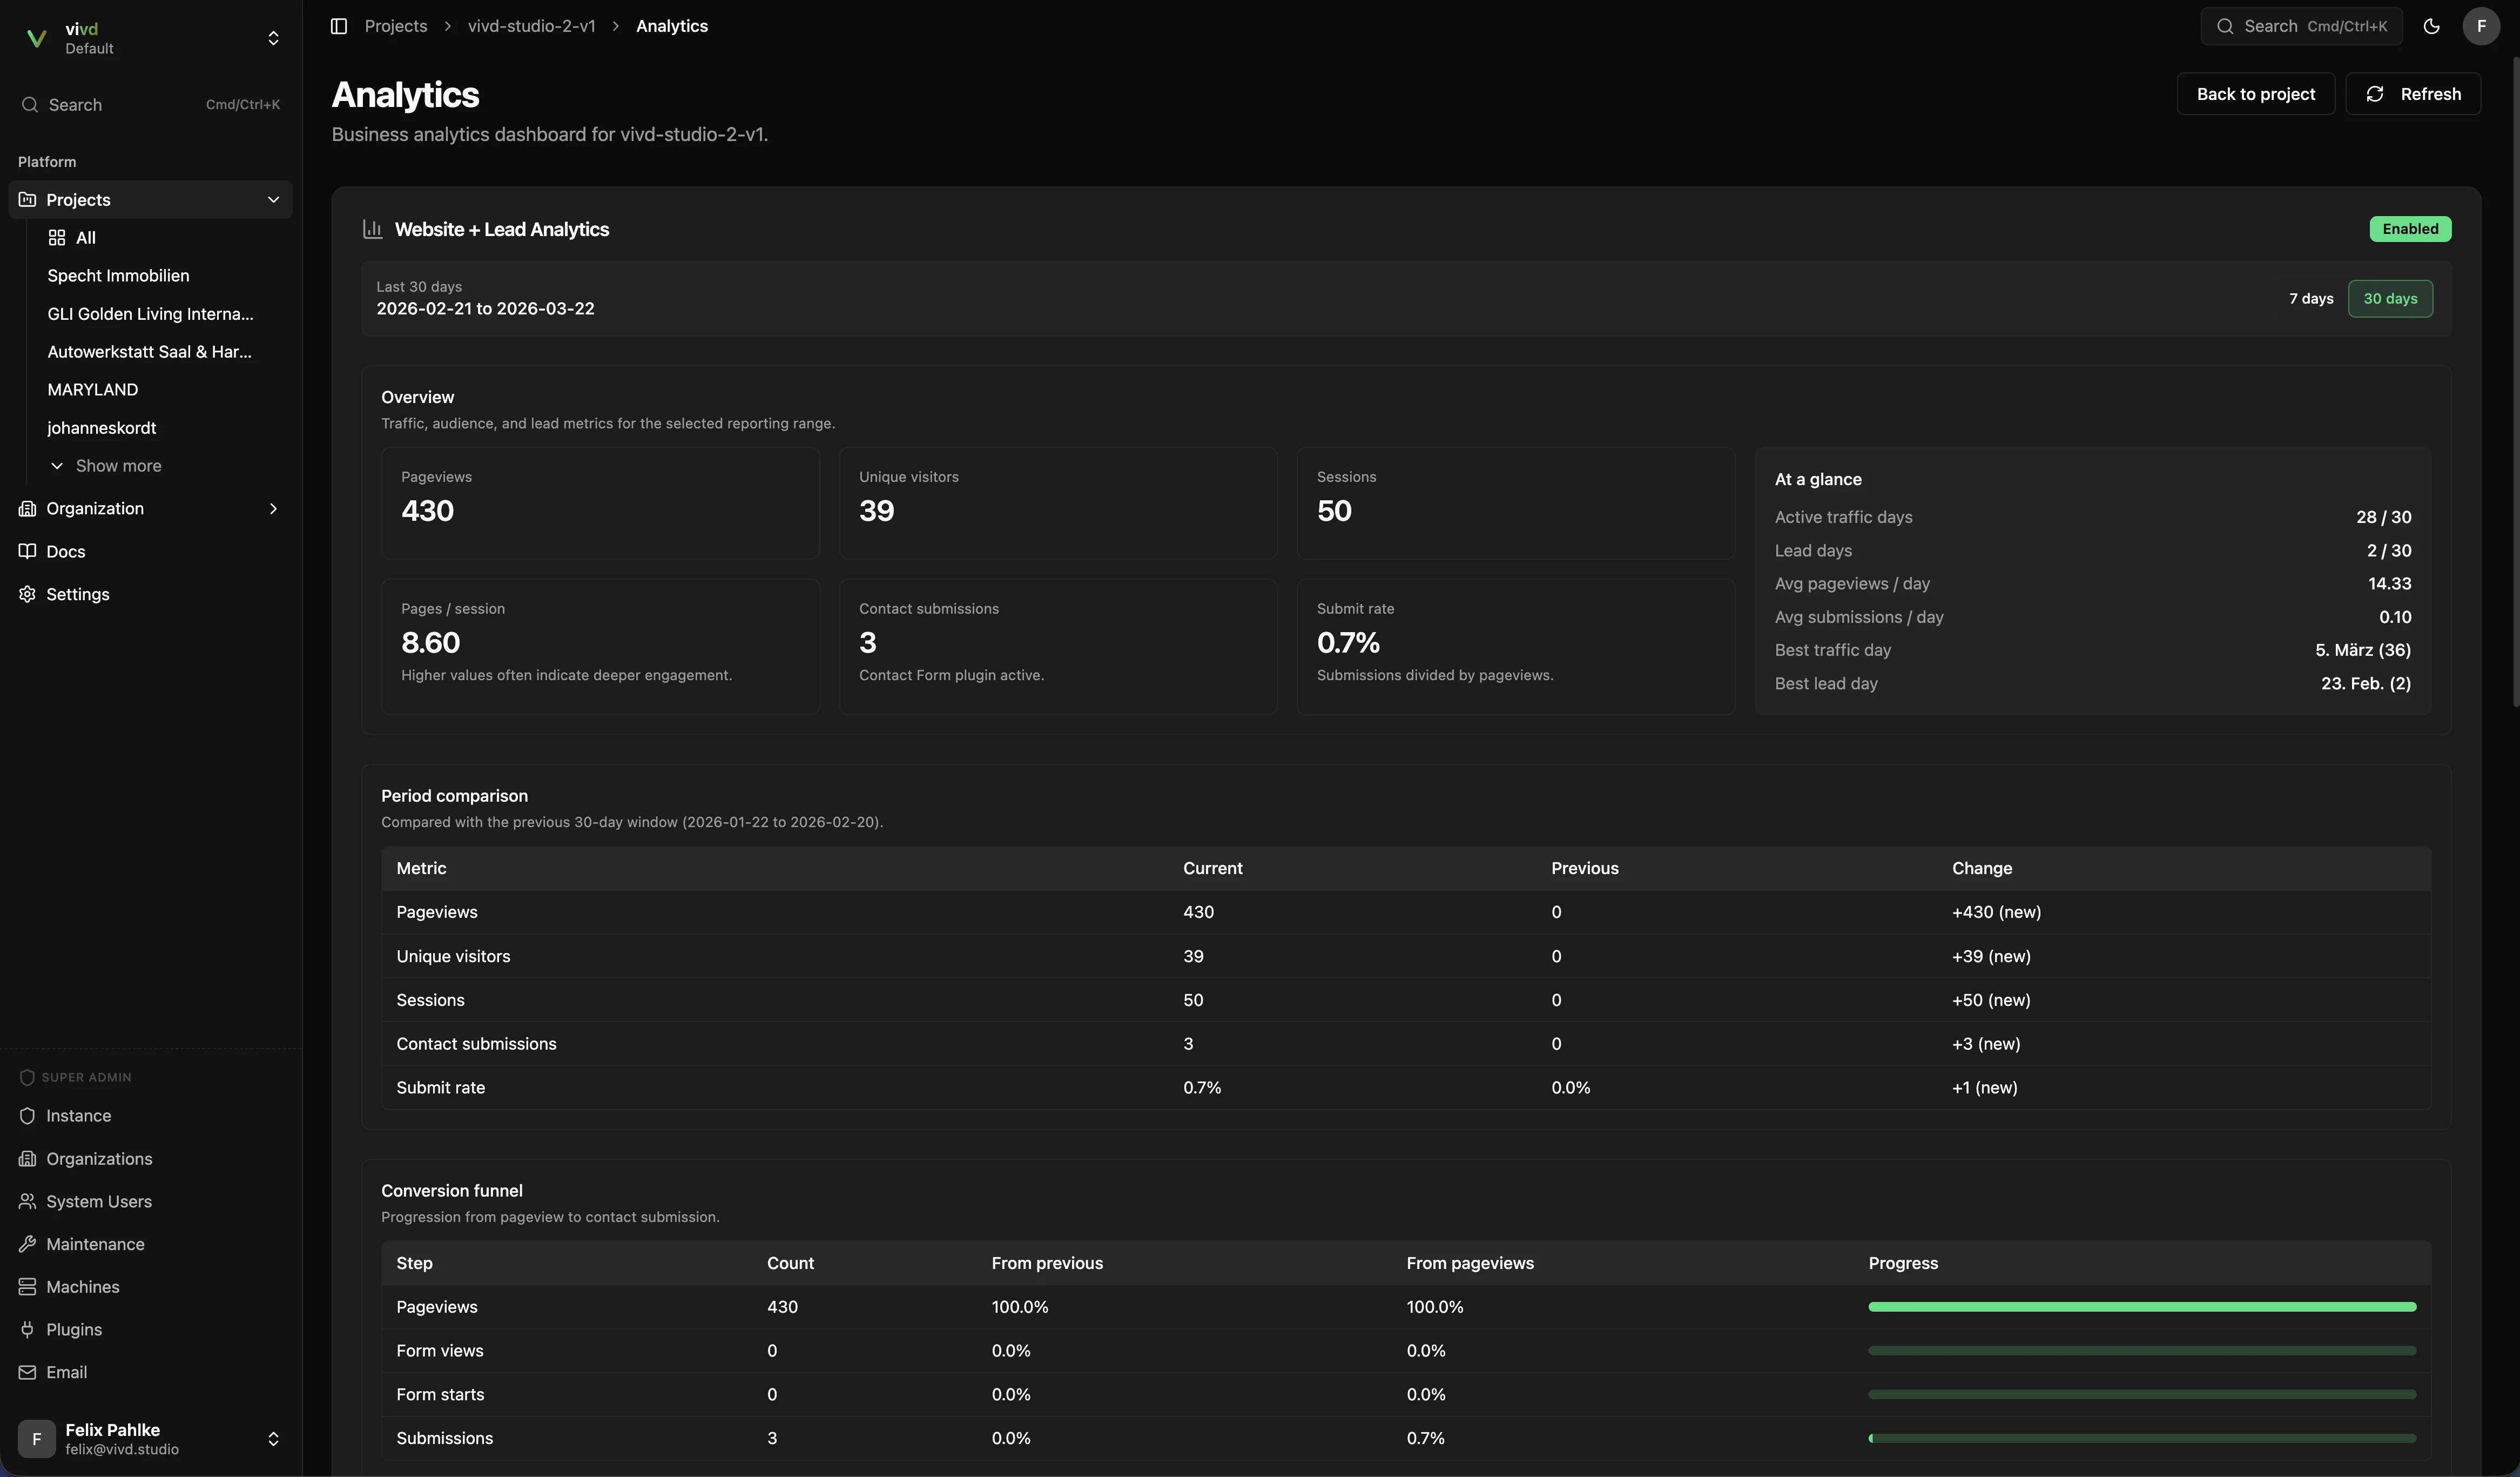Click the Back to project button
2520x1477 pixels.
2255,93
